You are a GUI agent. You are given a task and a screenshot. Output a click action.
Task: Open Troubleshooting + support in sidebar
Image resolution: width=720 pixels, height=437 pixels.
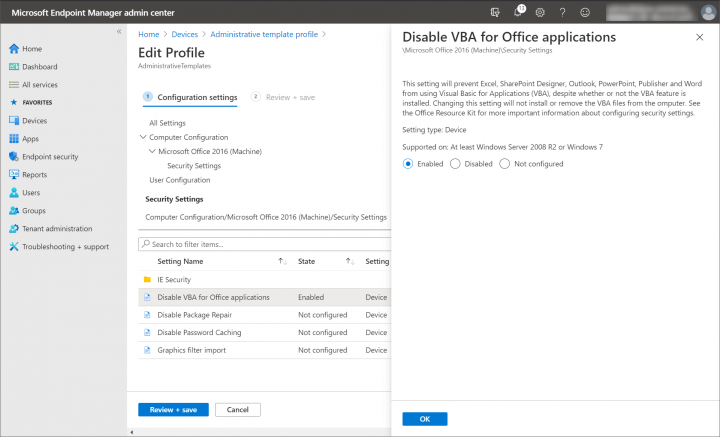click(66, 247)
